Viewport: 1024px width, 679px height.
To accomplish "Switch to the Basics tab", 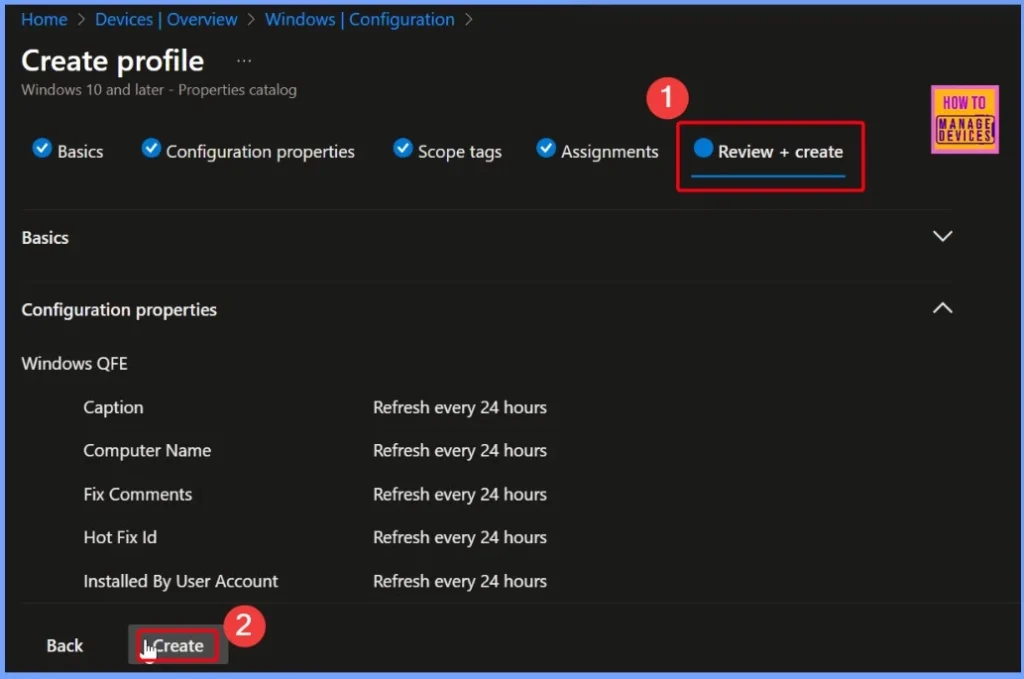I will tap(68, 151).
